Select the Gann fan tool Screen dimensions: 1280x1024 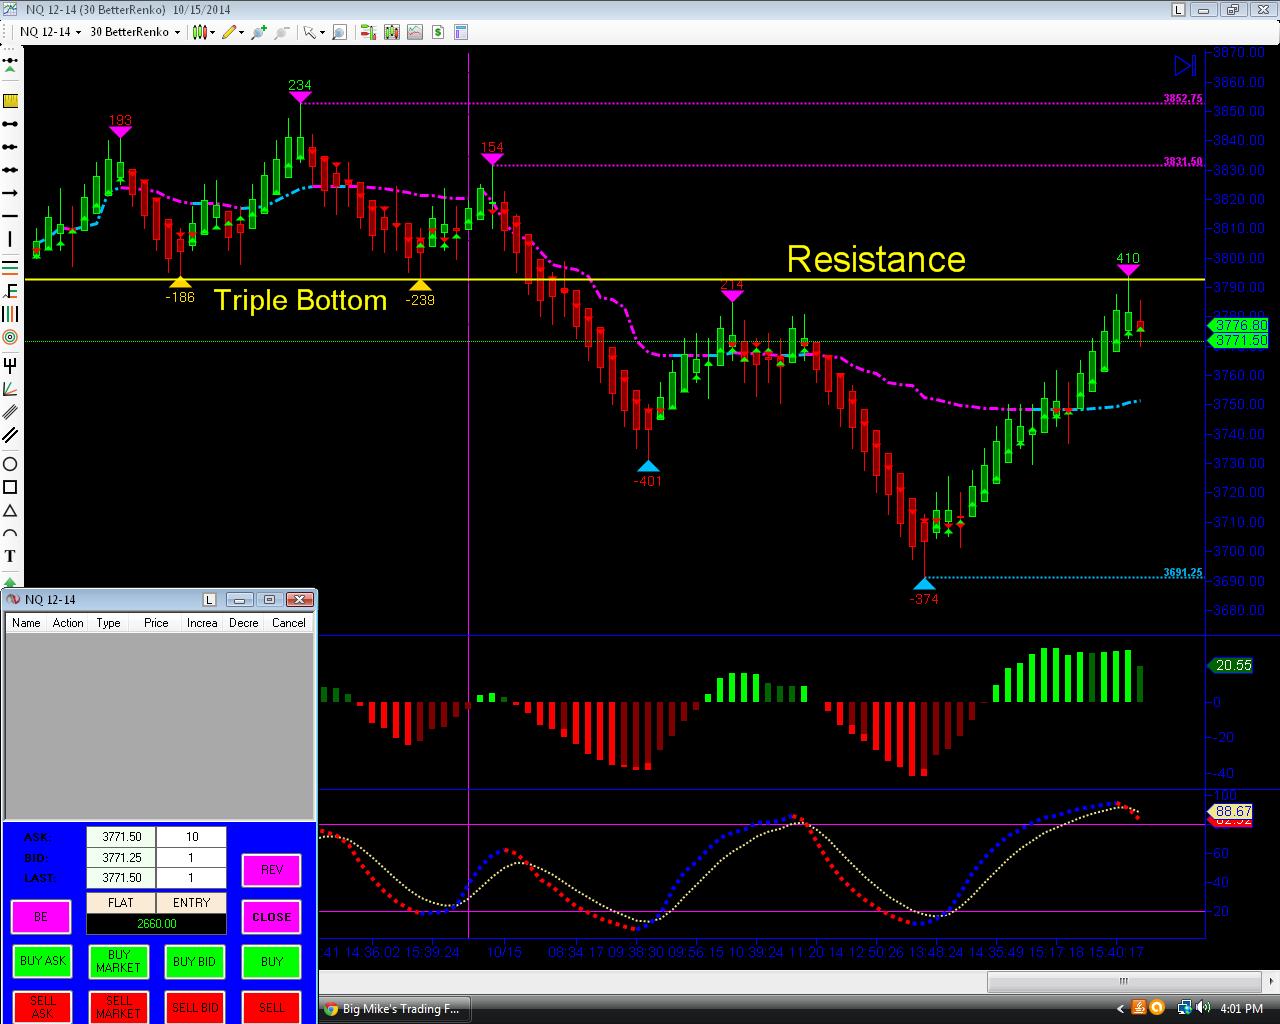coord(10,388)
